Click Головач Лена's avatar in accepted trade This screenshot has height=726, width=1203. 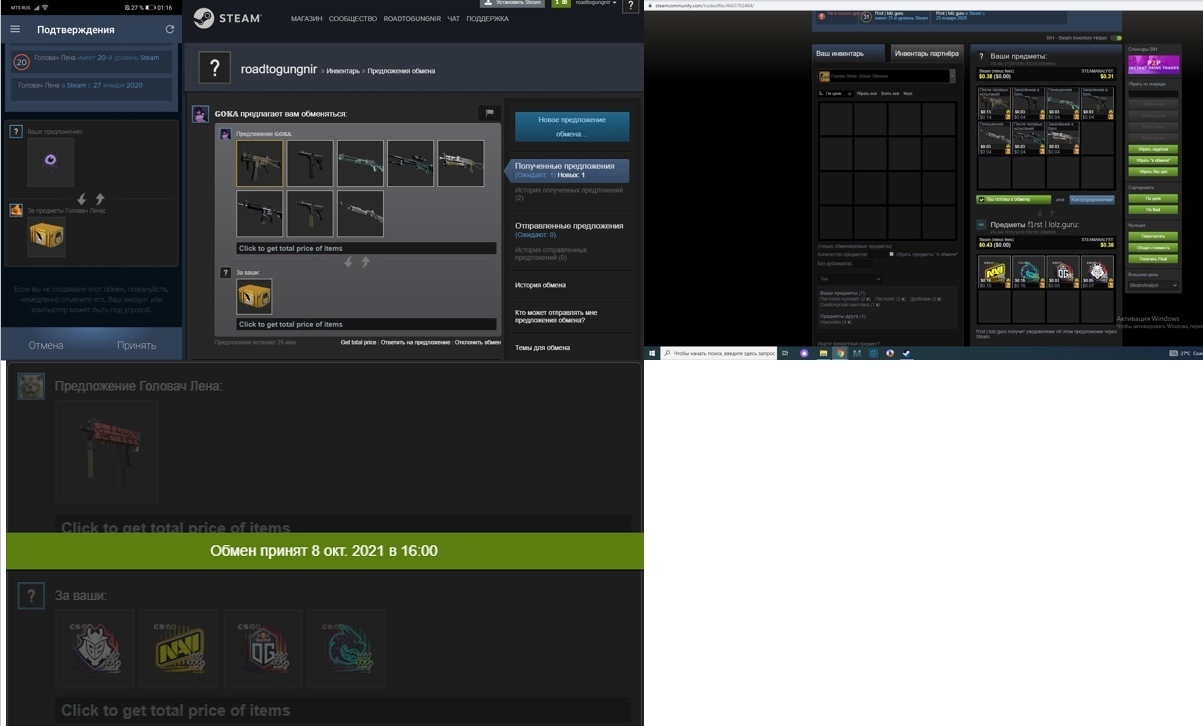30,386
